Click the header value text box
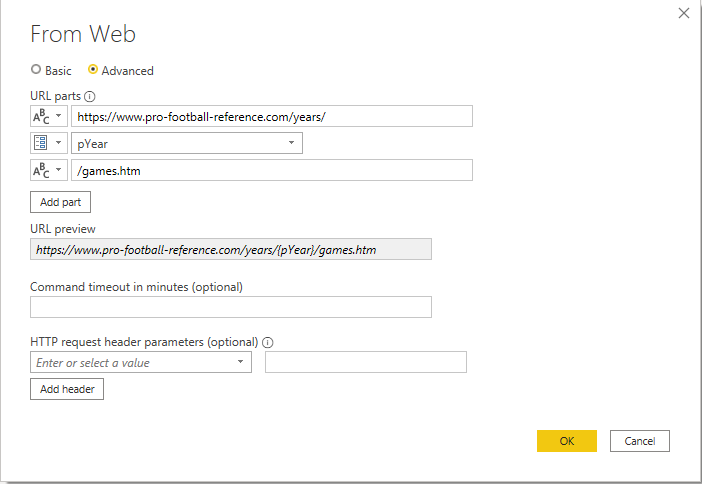This screenshot has width=702, height=484. pyautogui.click(x=365, y=363)
